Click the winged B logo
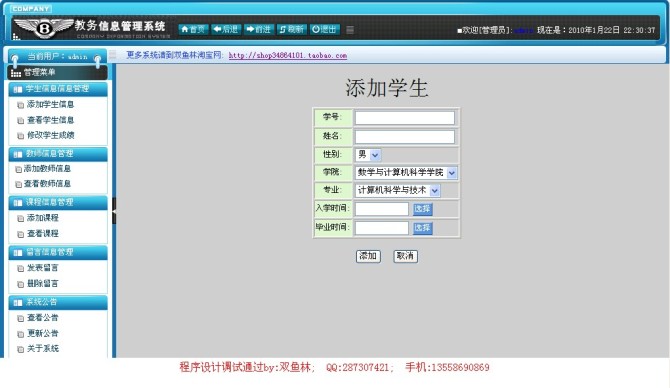 click(43, 28)
